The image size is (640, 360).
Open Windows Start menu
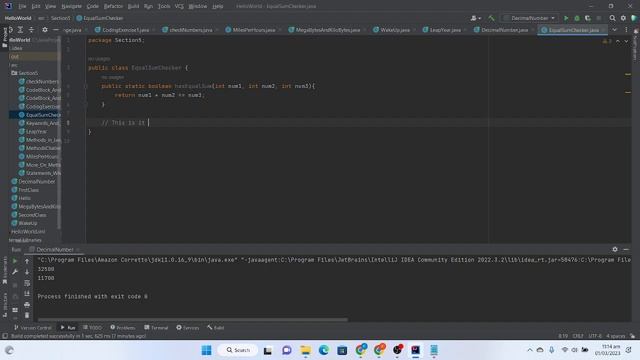pyautogui.click(x=207, y=350)
